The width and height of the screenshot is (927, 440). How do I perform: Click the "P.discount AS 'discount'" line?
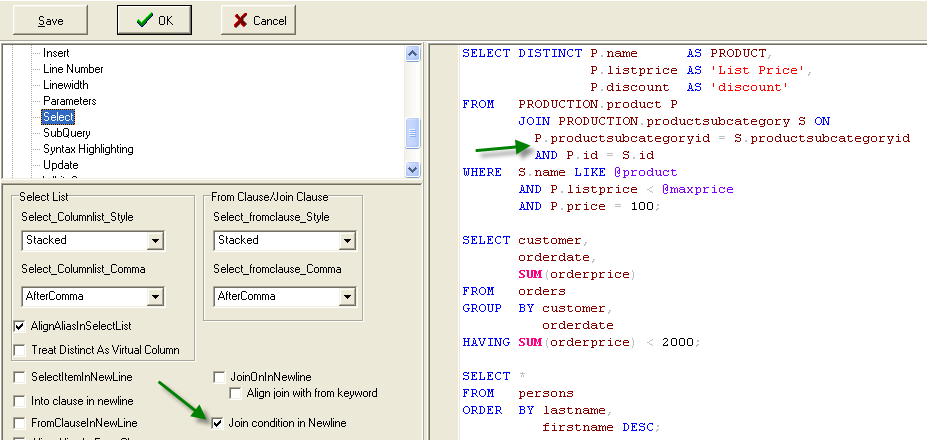tap(690, 88)
